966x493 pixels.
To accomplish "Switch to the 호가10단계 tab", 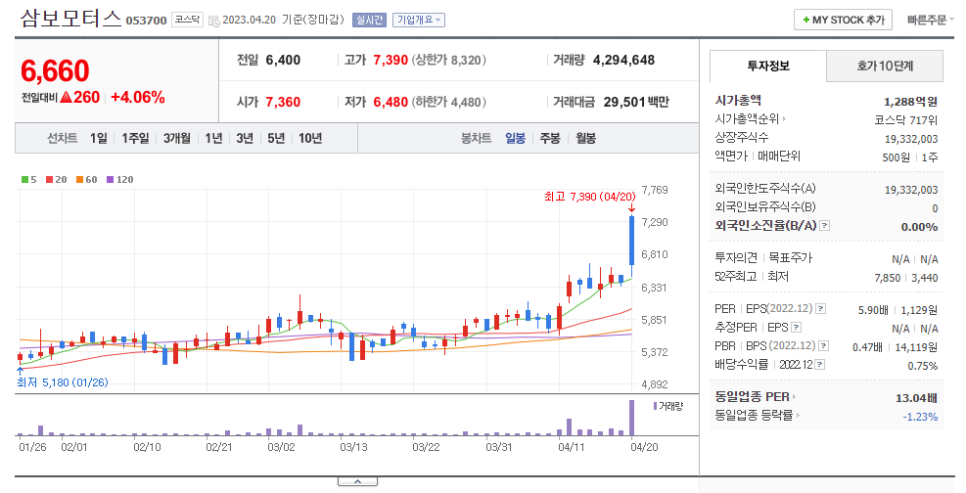I will 885,66.
